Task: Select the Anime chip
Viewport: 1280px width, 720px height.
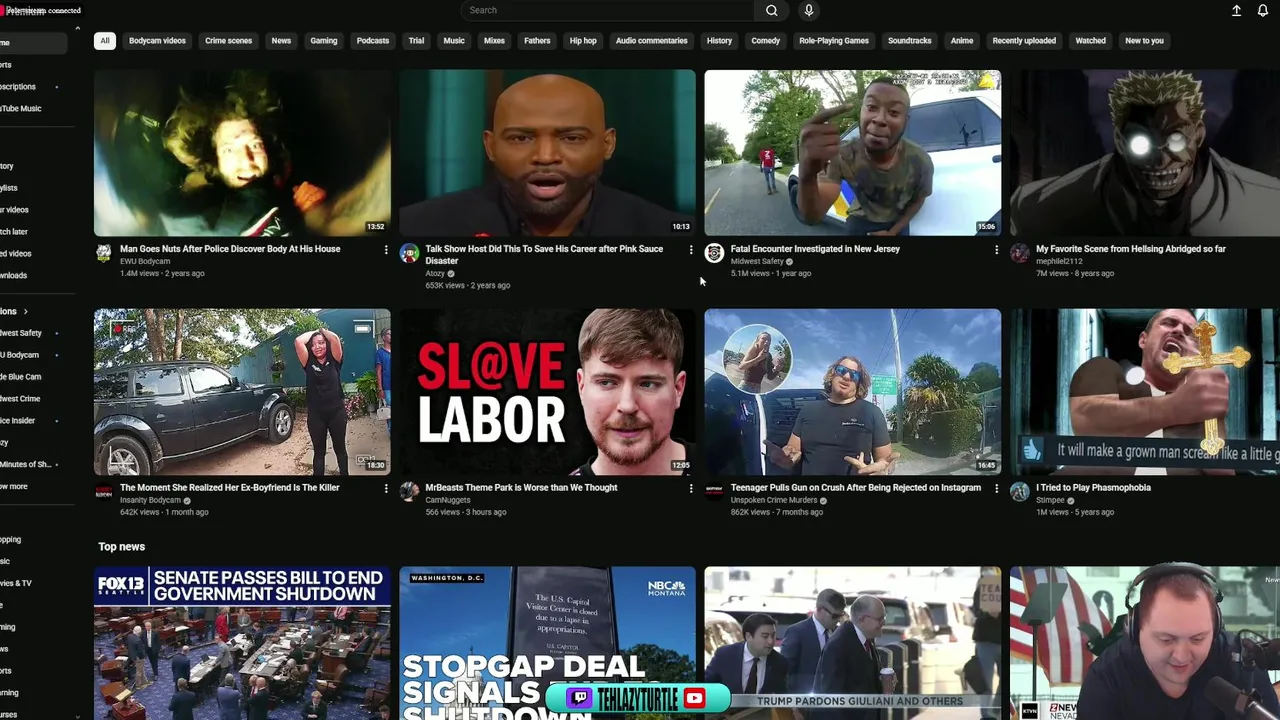Action: coord(962,41)
